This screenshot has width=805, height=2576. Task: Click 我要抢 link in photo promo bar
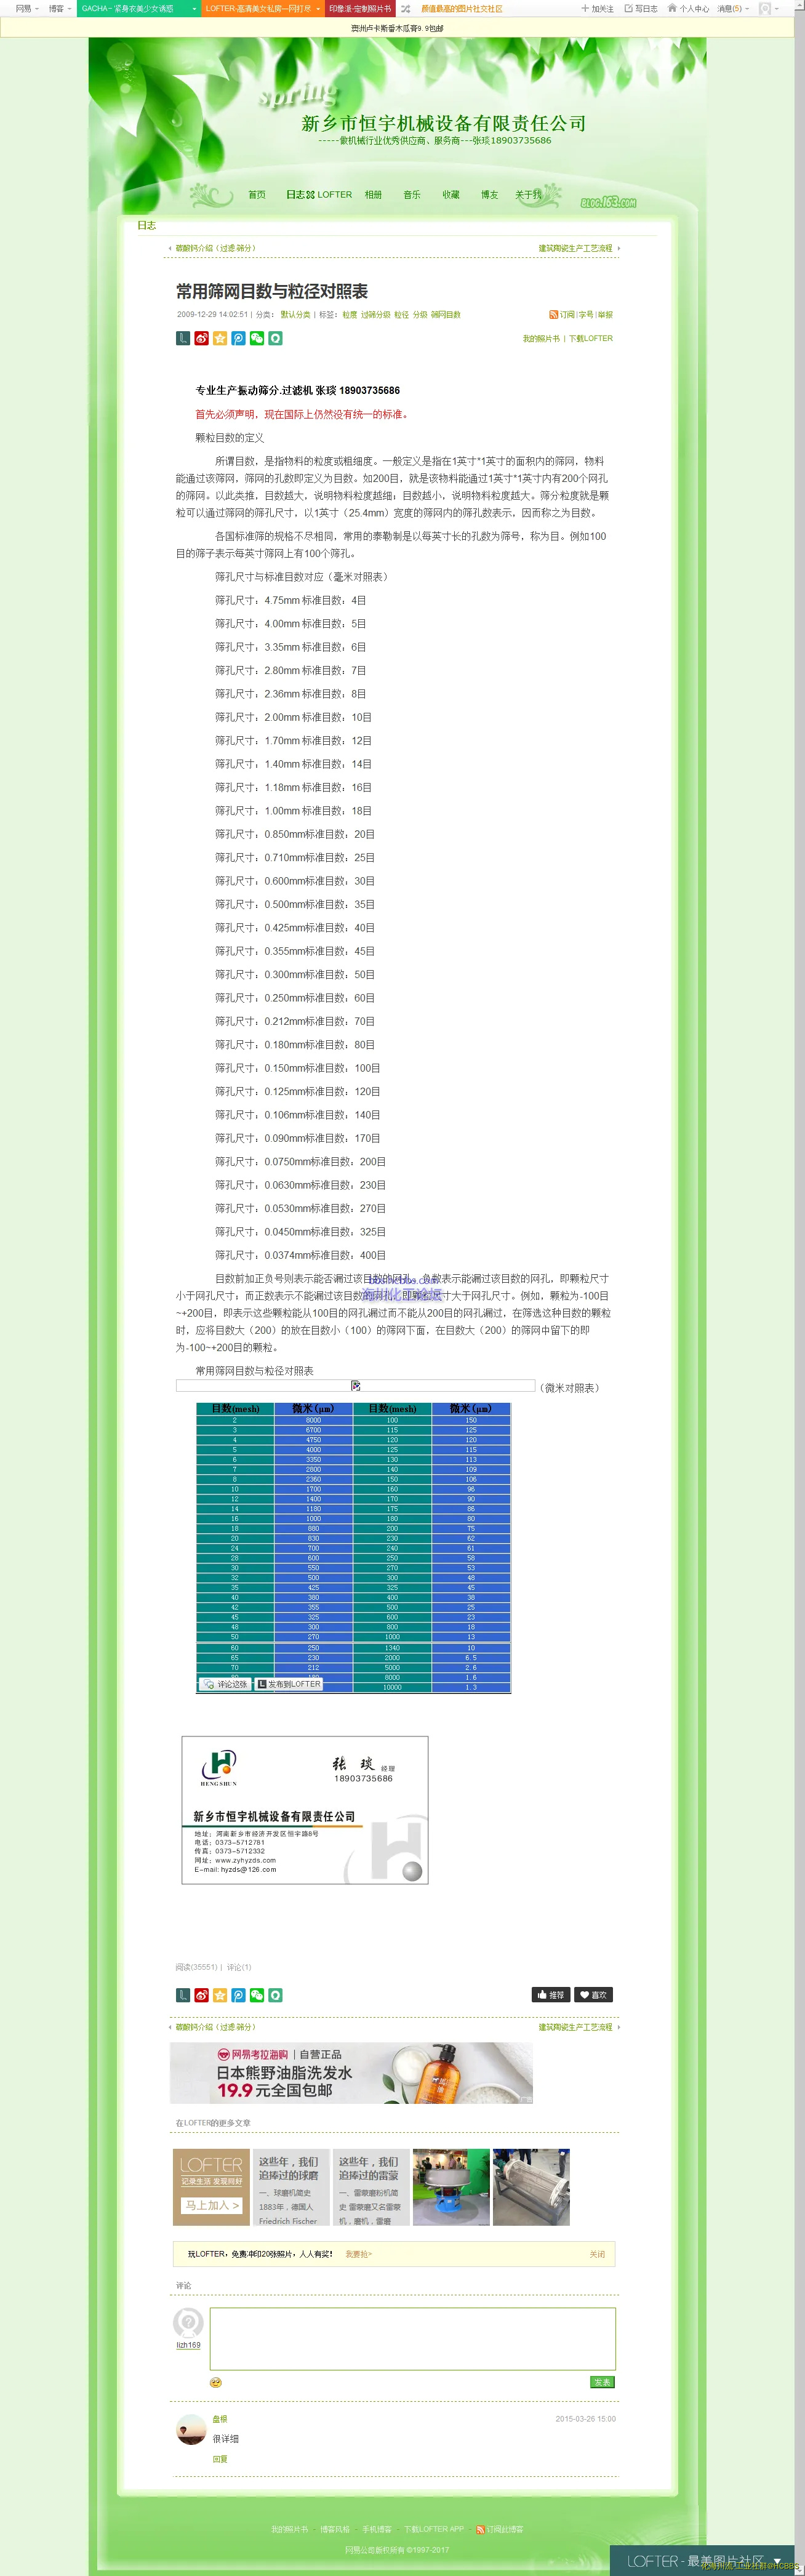point(358,2254)
